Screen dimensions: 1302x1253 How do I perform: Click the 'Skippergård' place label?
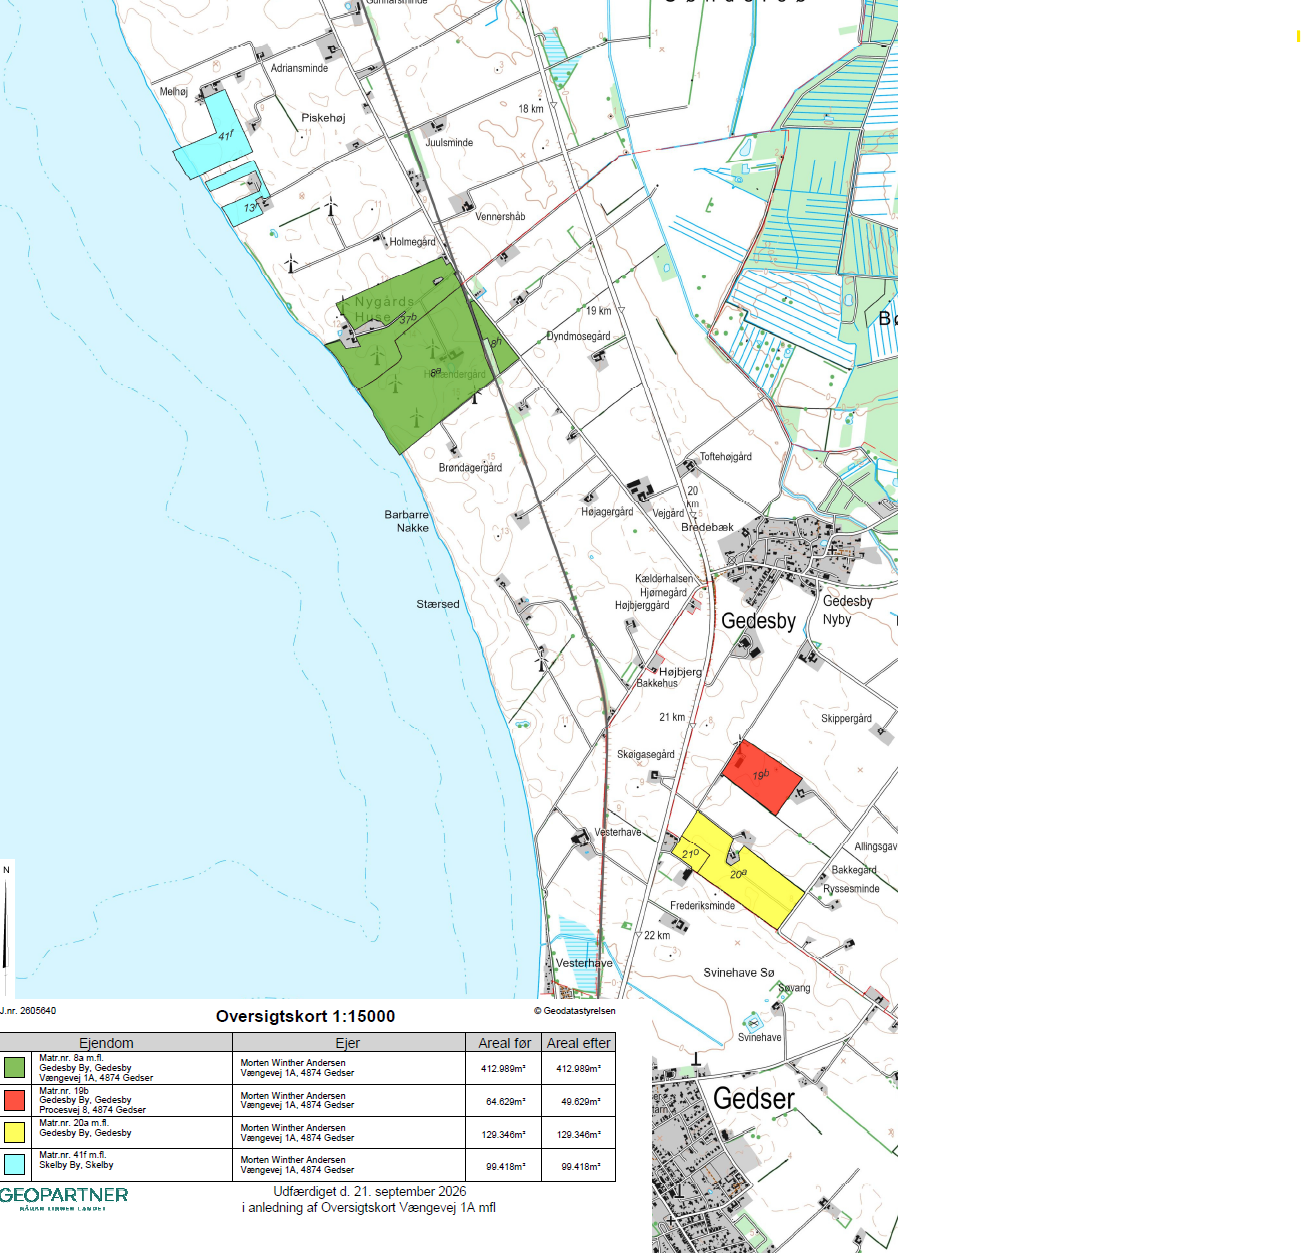click(x=846, y=718)
